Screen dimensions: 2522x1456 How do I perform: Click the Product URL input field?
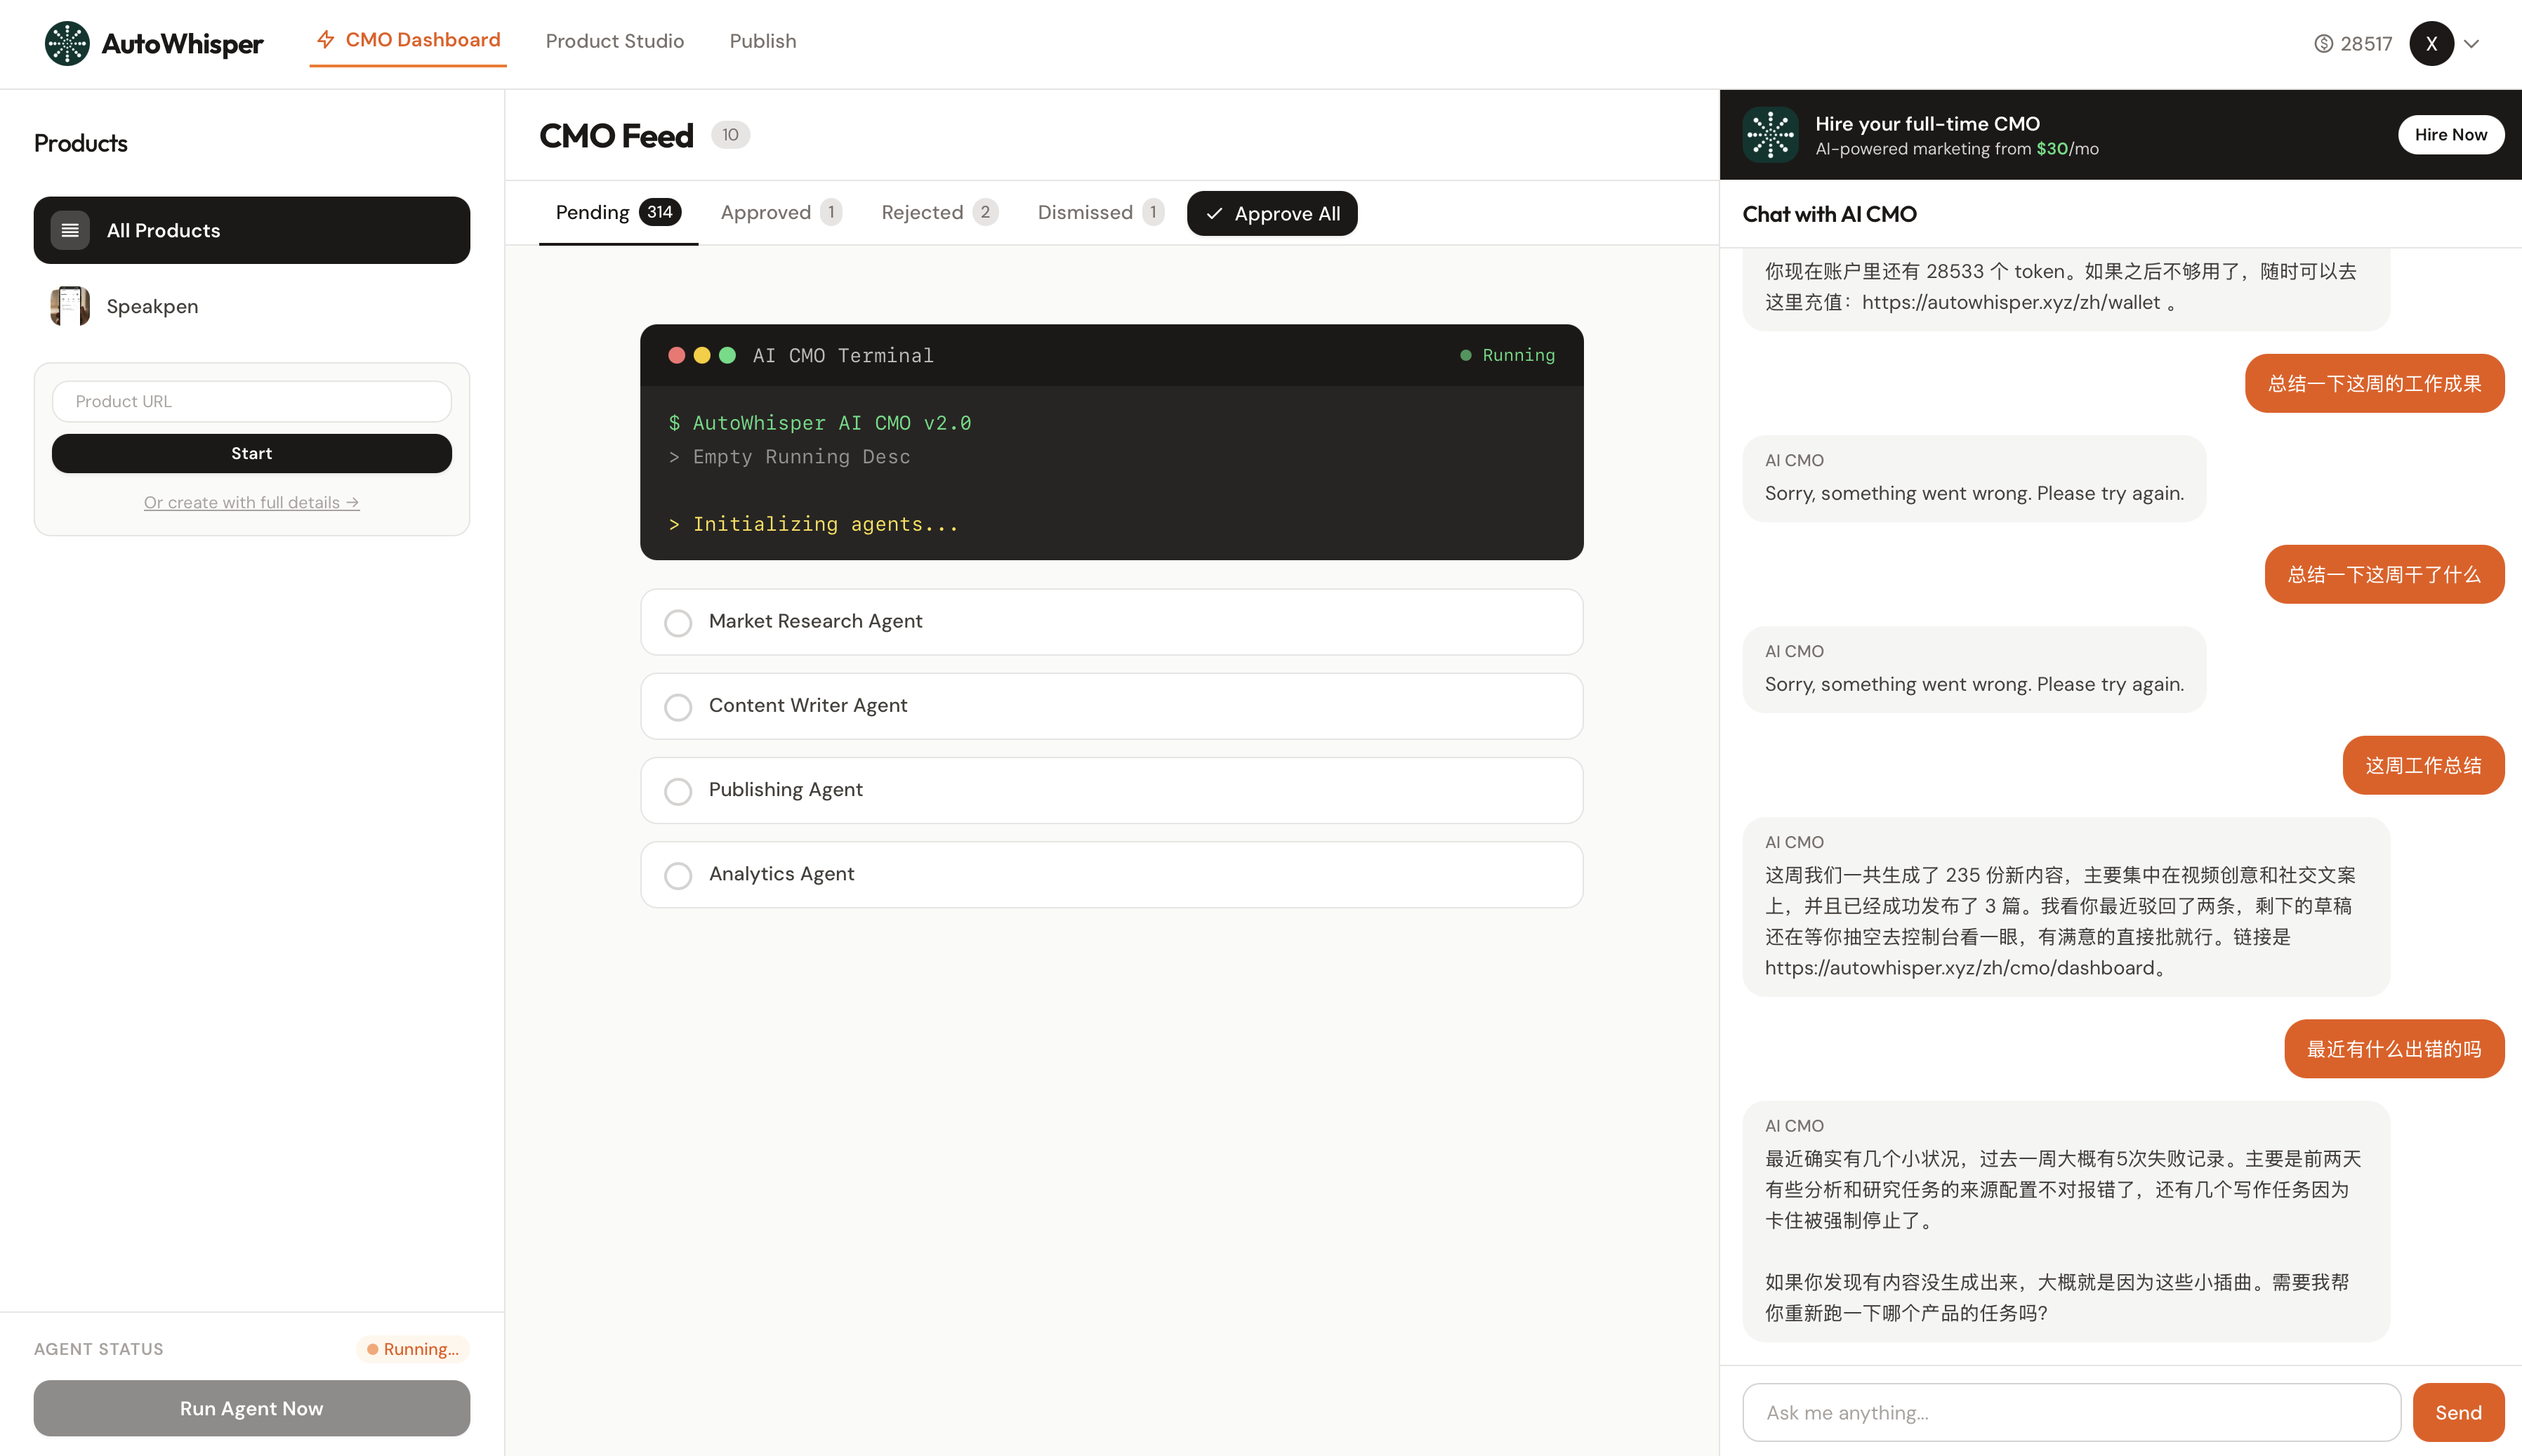pos(251,401)
